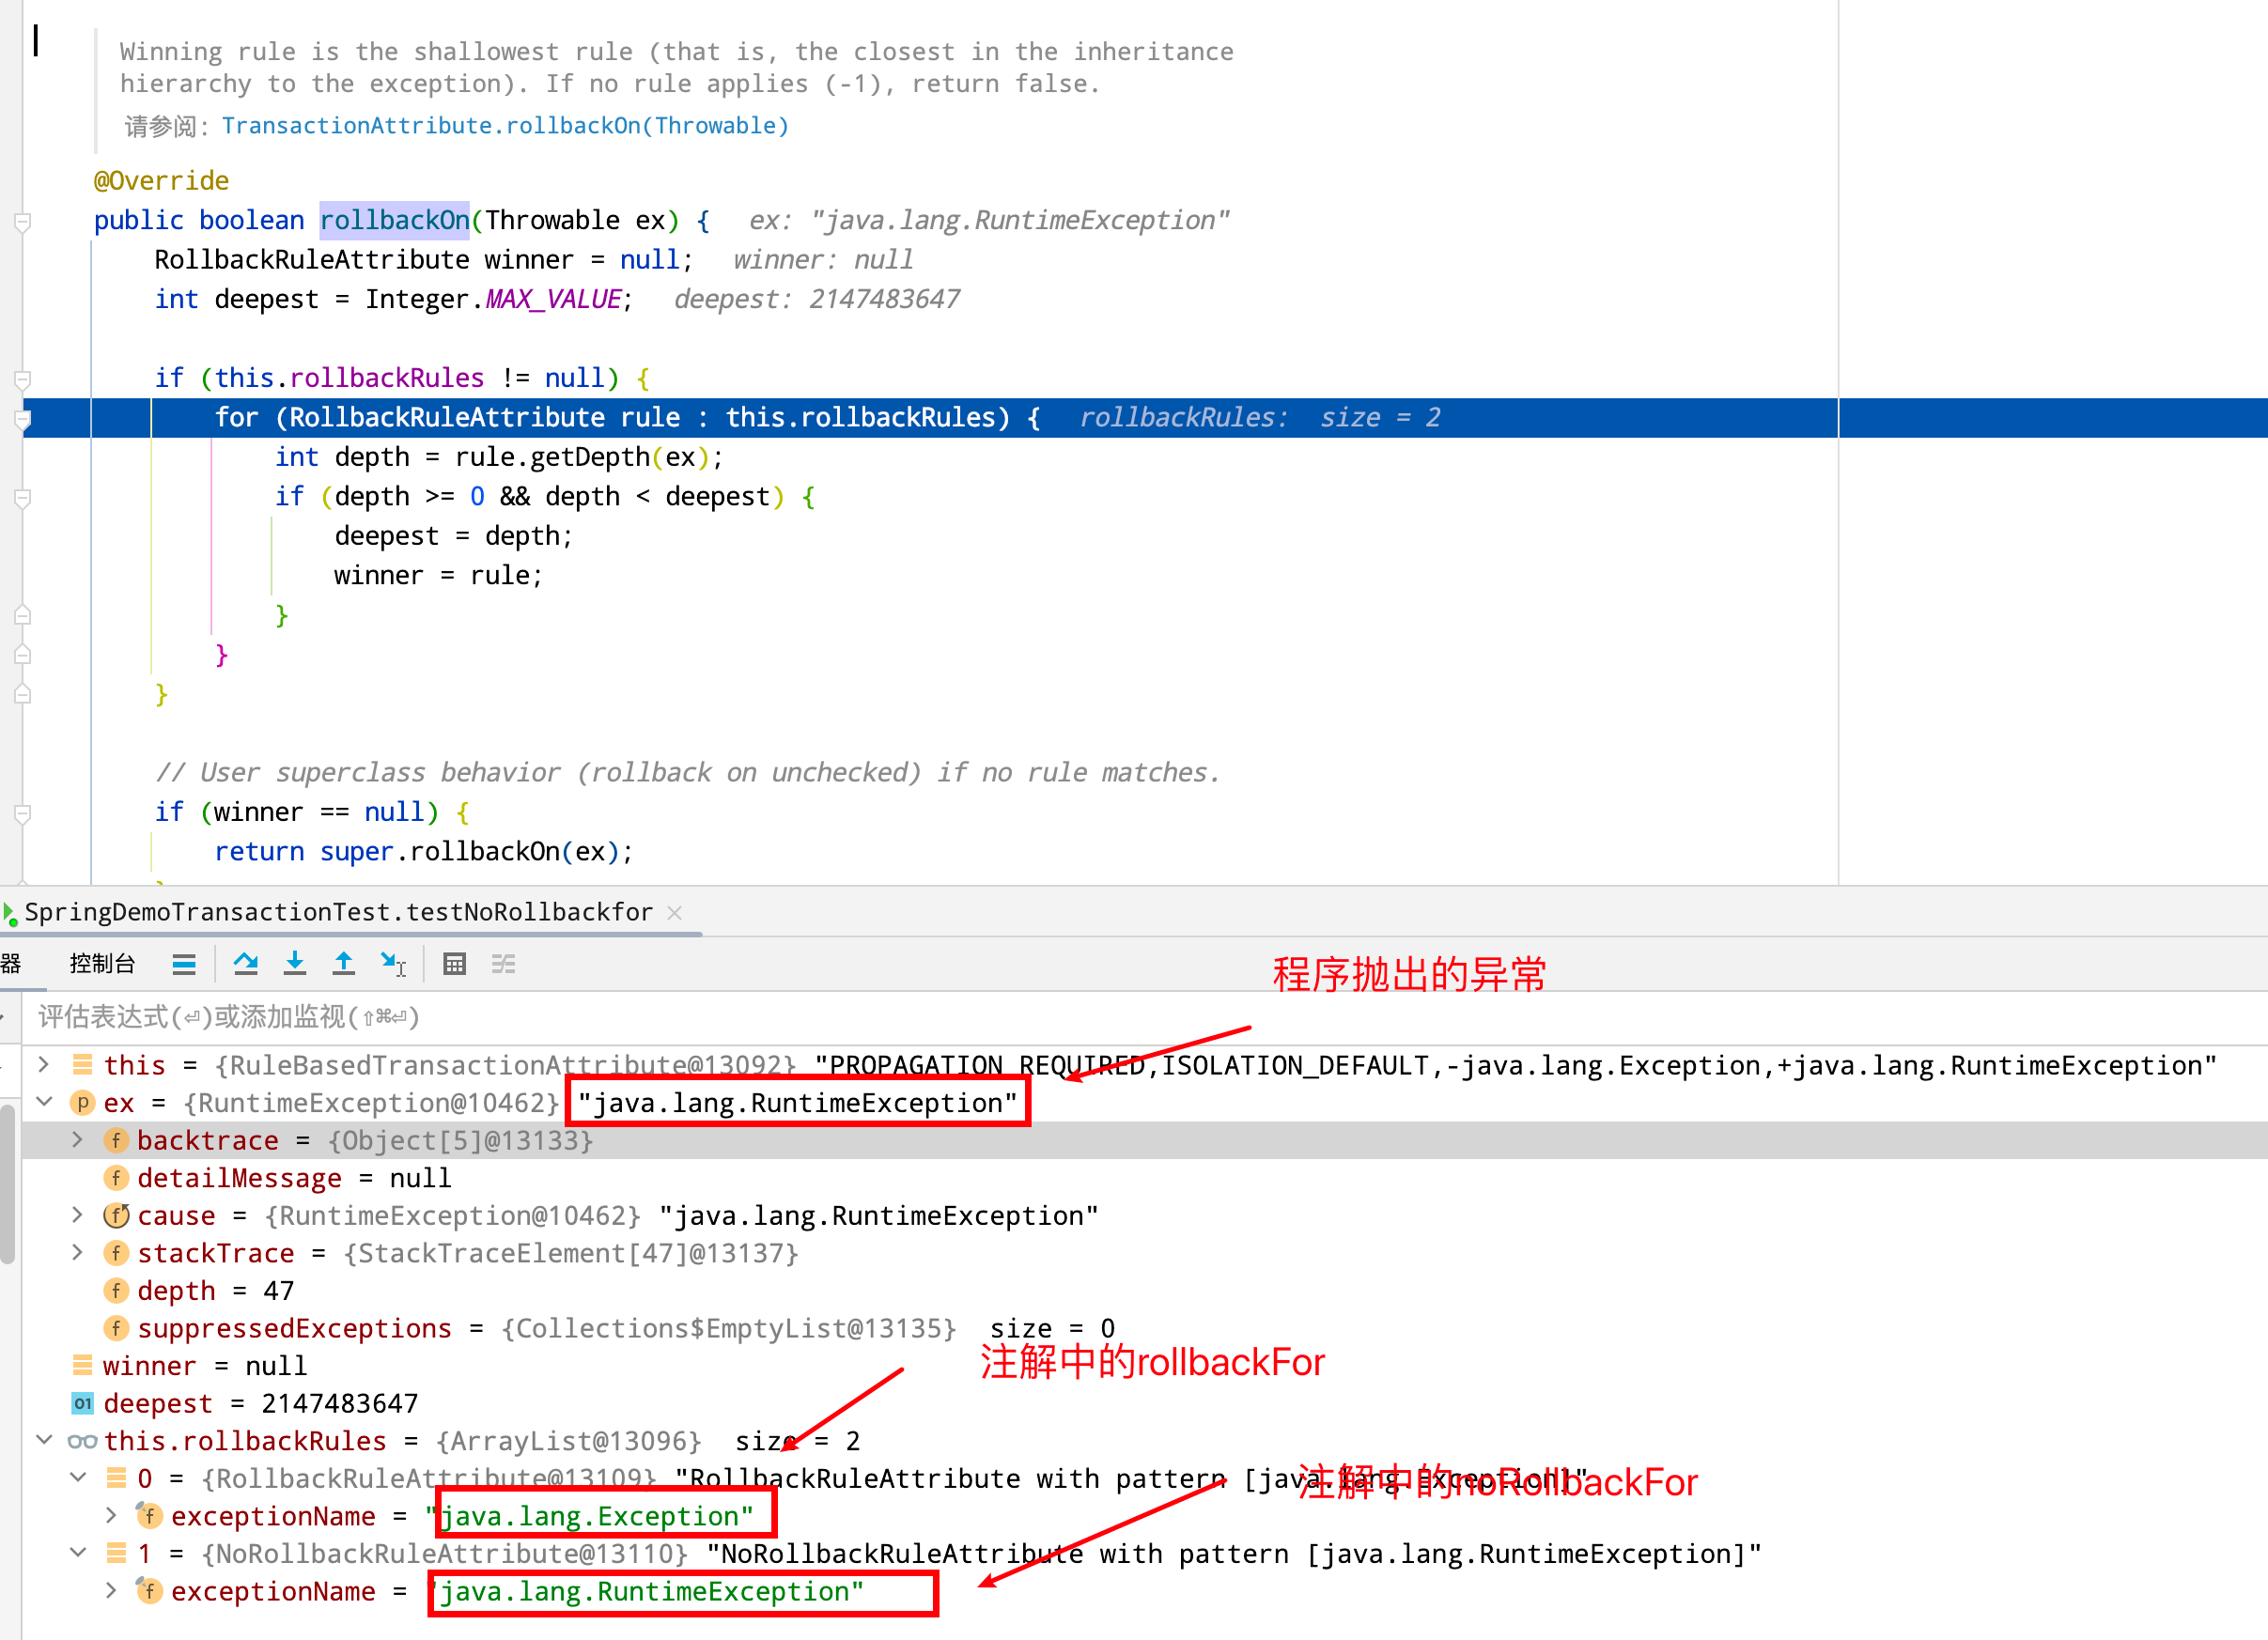Collapse element 0 RollbackRuleAttribute node
The image size is (2268, 1640).
point(78,1478)
